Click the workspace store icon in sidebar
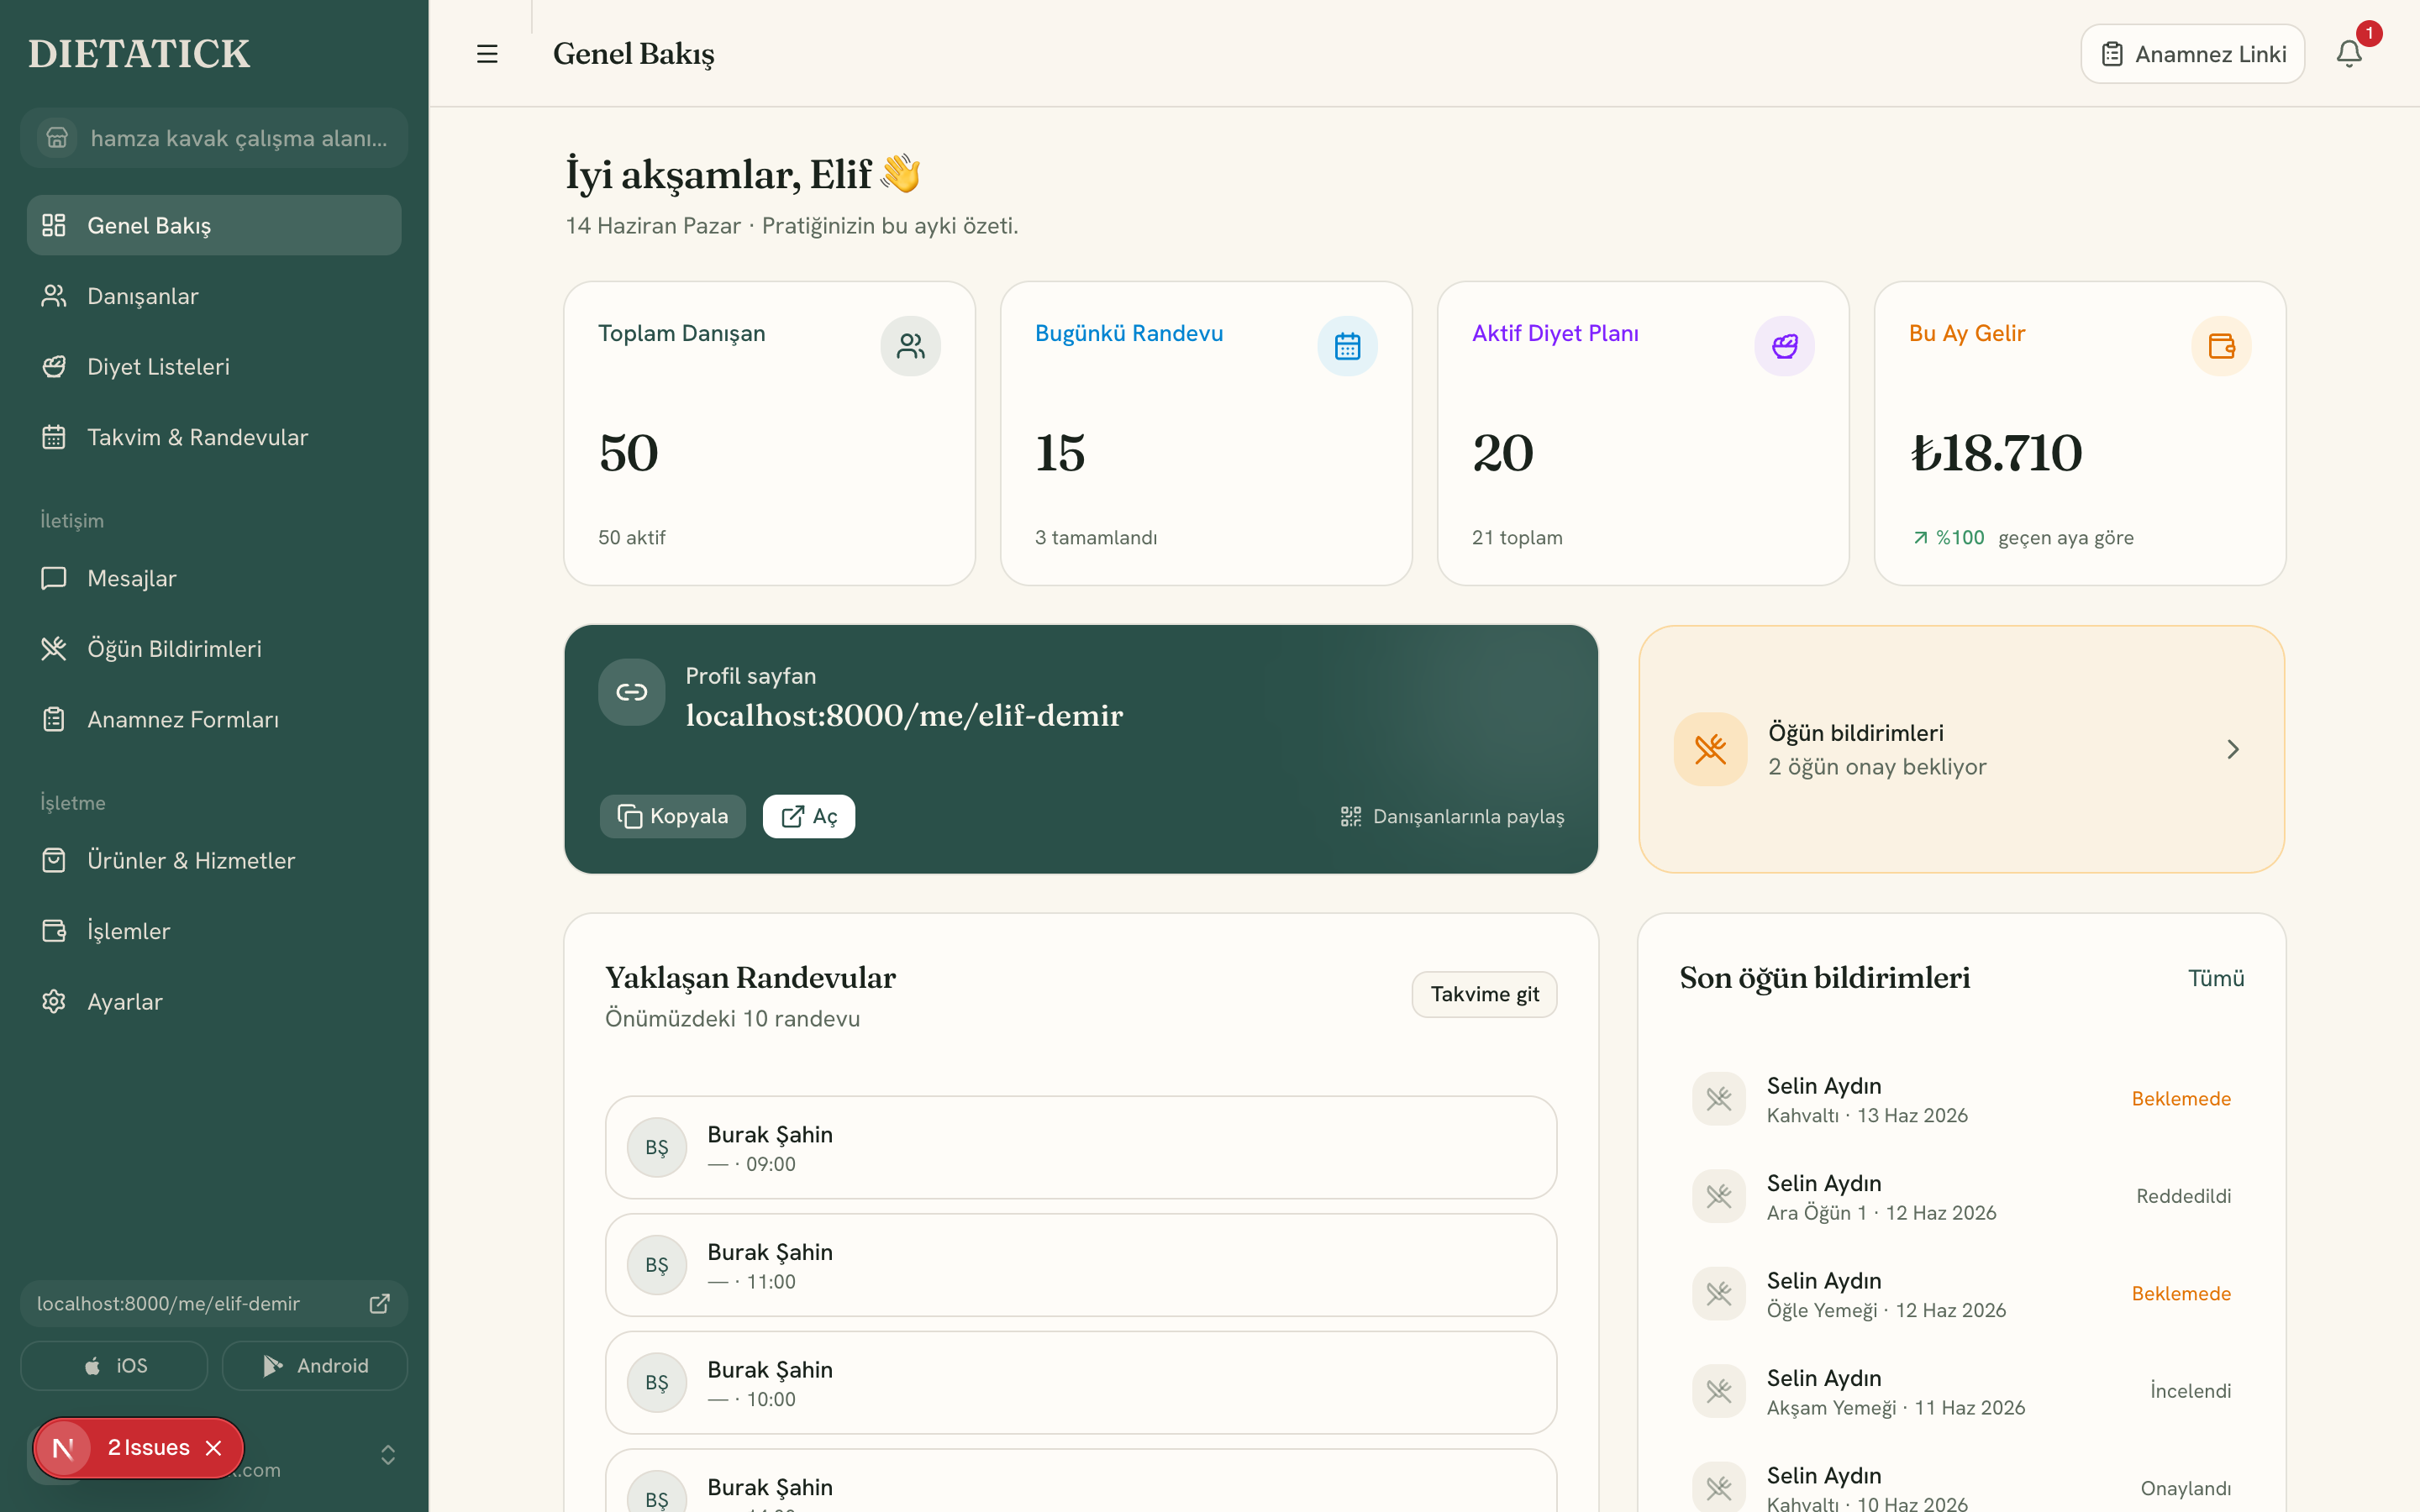Viewport: 2420px width, 1512px height. 57,137
